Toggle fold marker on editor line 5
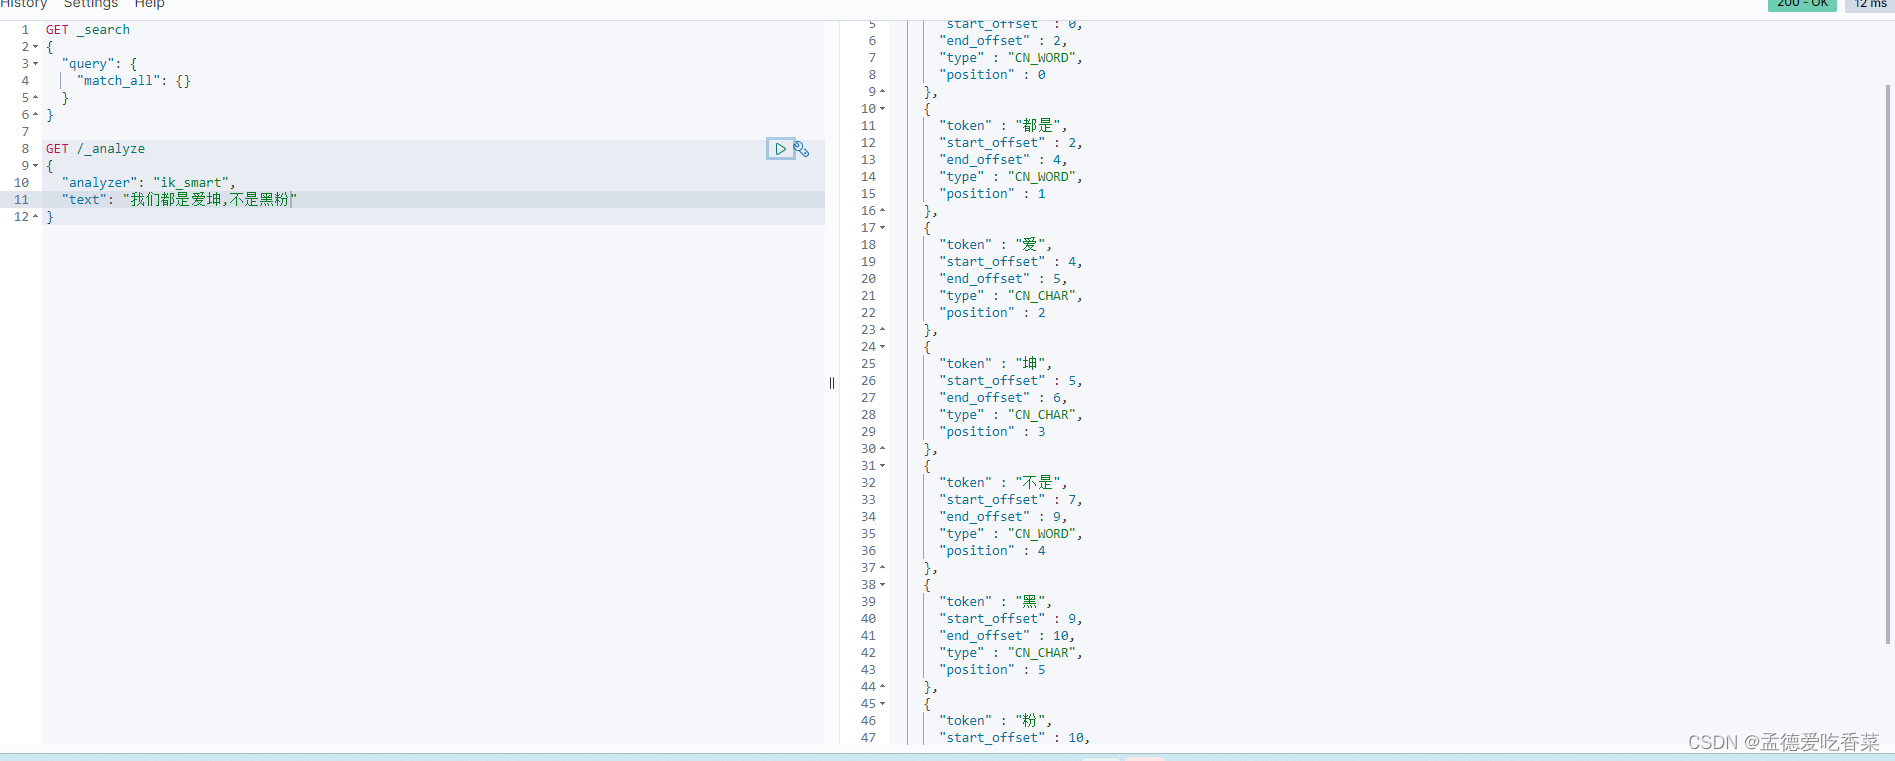 coord(36,98)
